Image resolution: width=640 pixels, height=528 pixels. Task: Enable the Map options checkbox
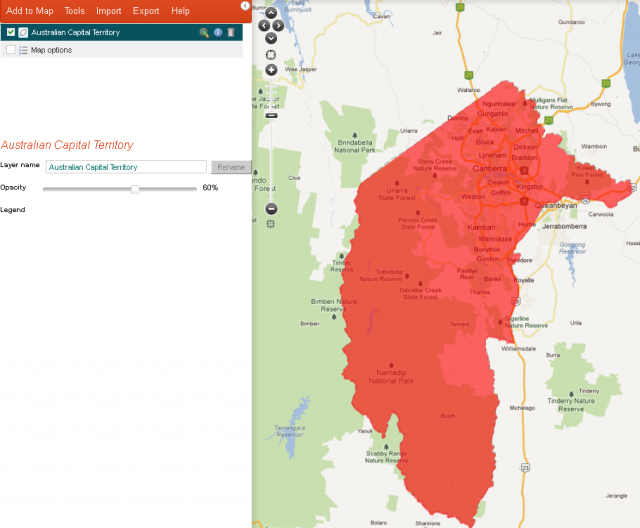coord(11,49)
